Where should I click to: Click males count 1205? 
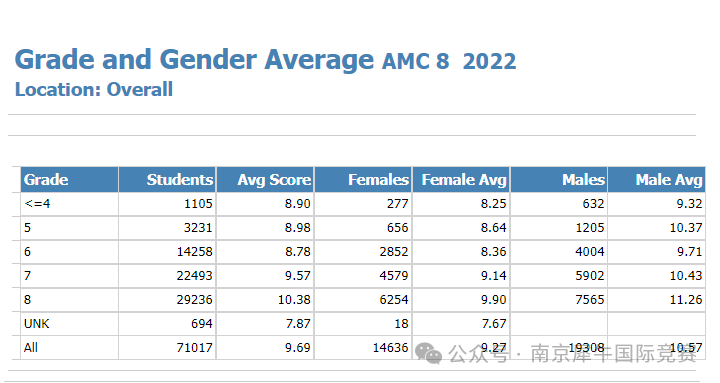click(x=590, y=227)
